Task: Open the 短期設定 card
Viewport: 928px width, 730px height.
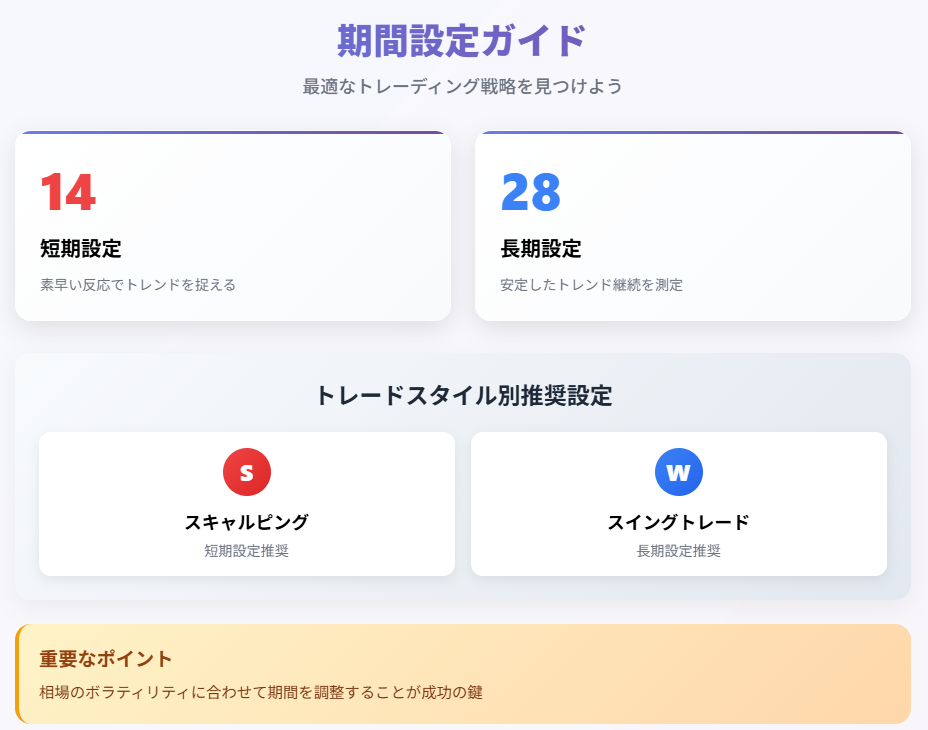Action: coord(233,226)
